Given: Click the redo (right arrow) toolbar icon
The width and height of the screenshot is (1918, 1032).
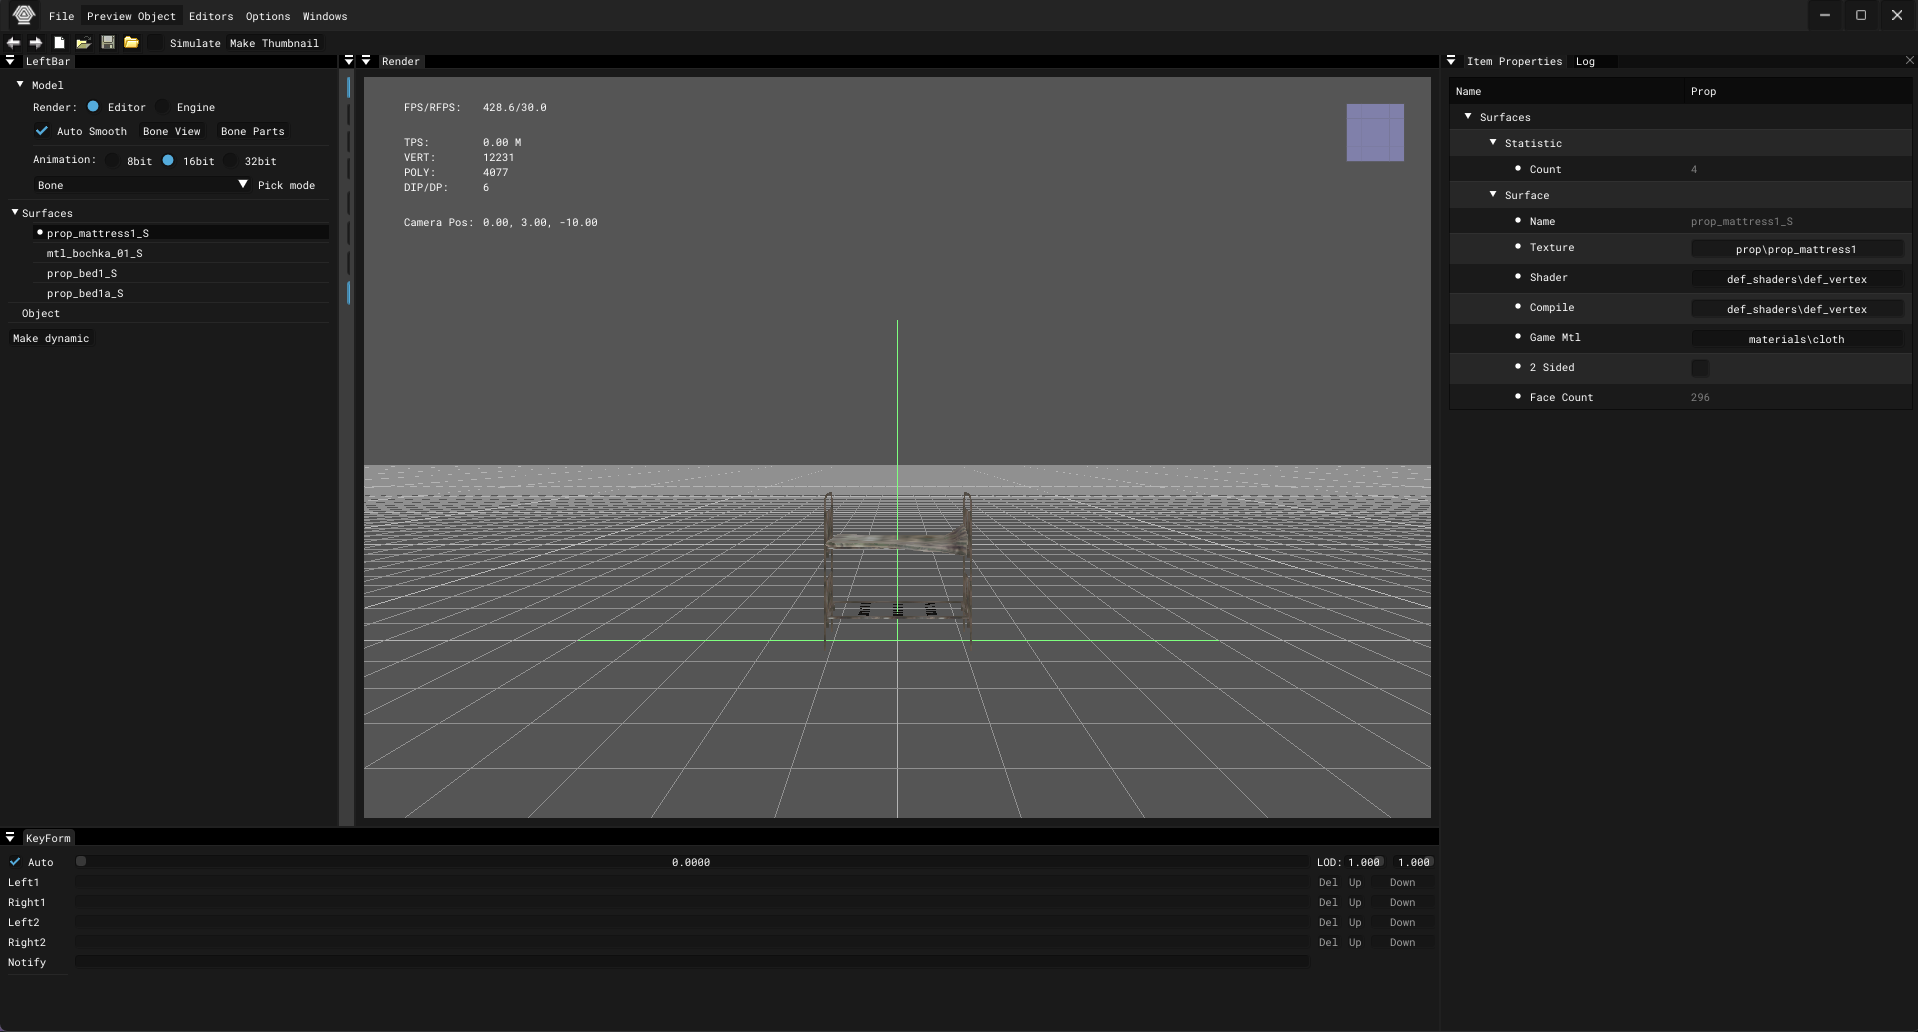Looking at the screenshot, I should tap(36, 43).
